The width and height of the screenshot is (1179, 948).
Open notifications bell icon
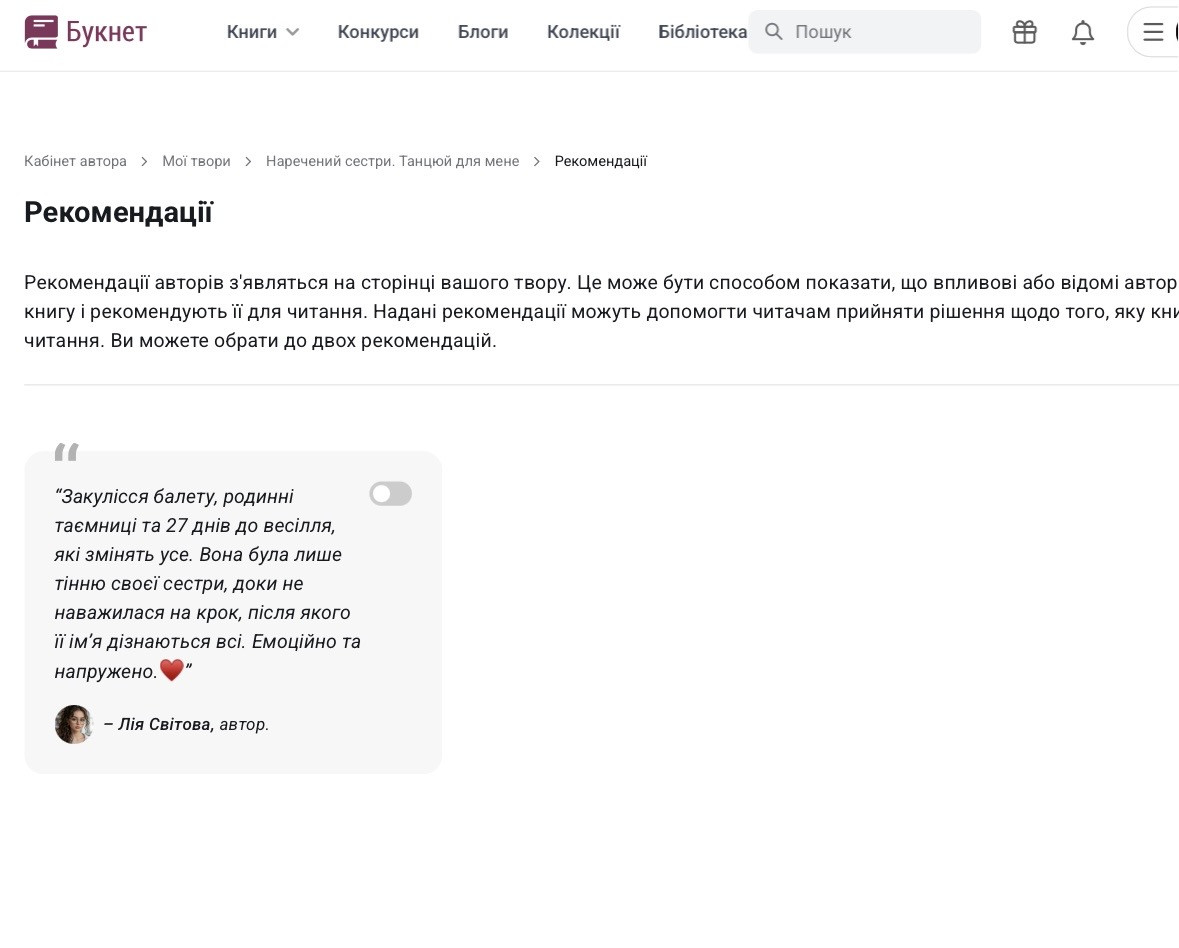coord(1083,32)
